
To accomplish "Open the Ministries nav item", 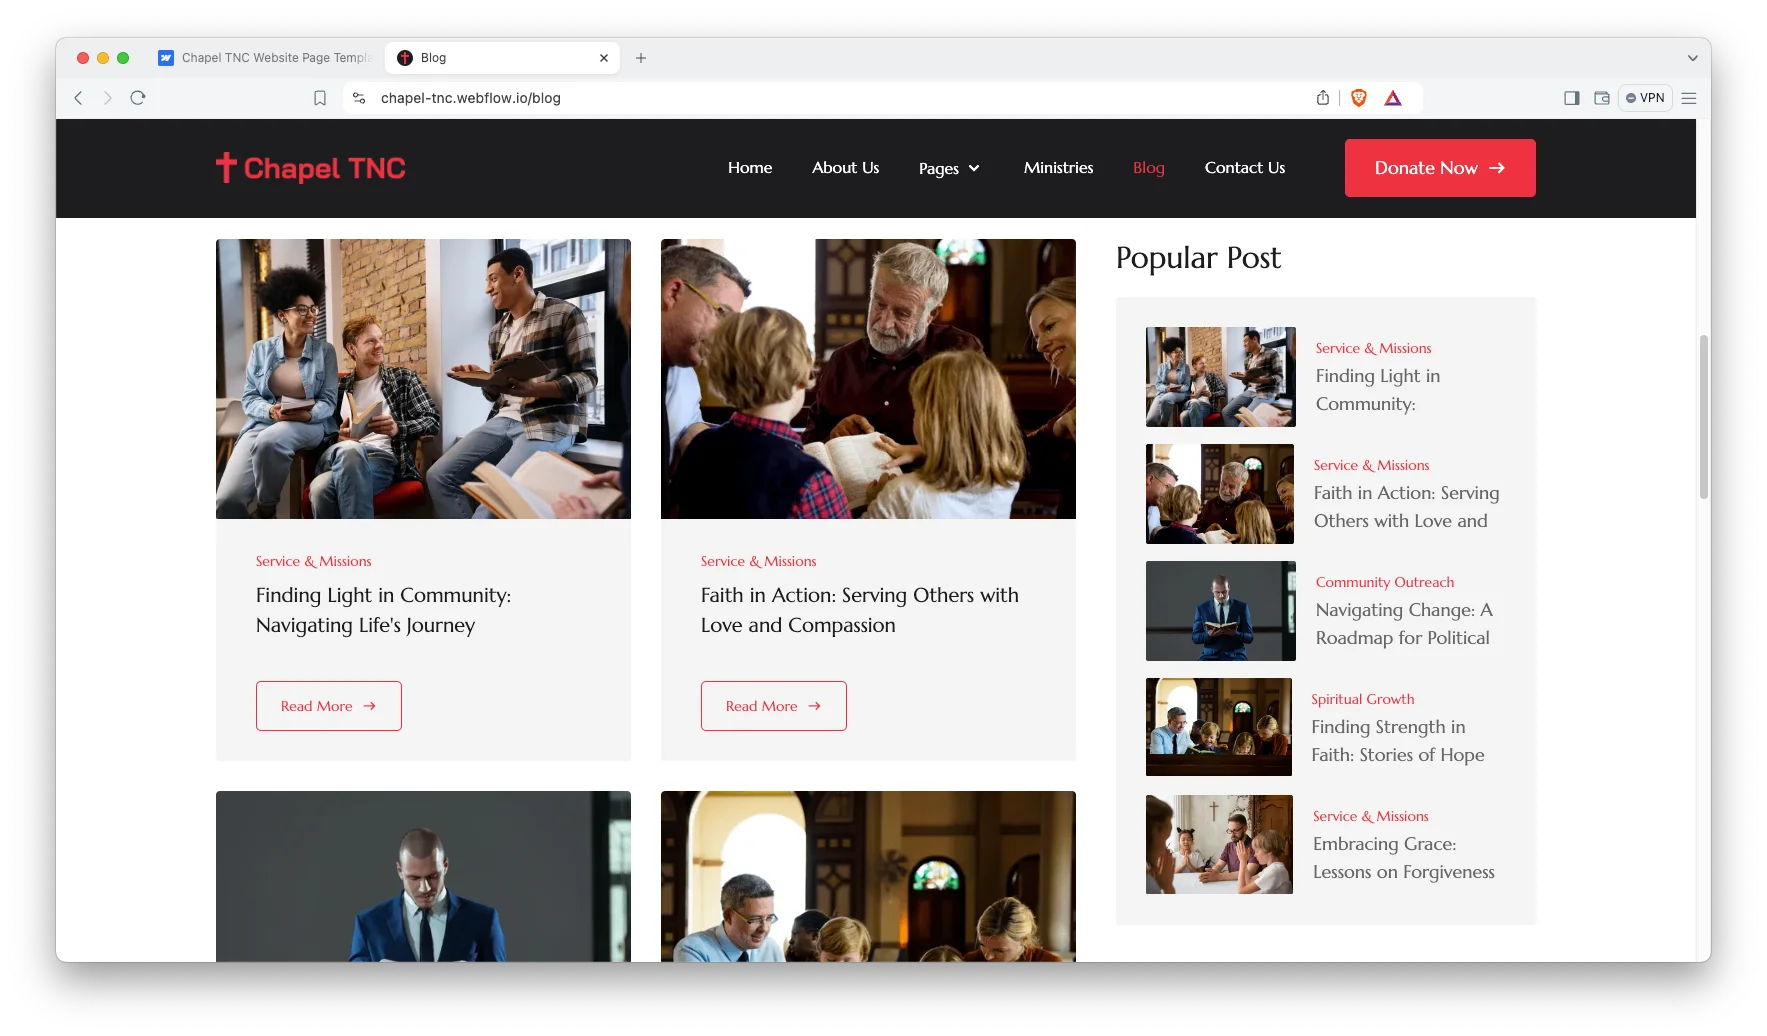I will coord(1058,168).
